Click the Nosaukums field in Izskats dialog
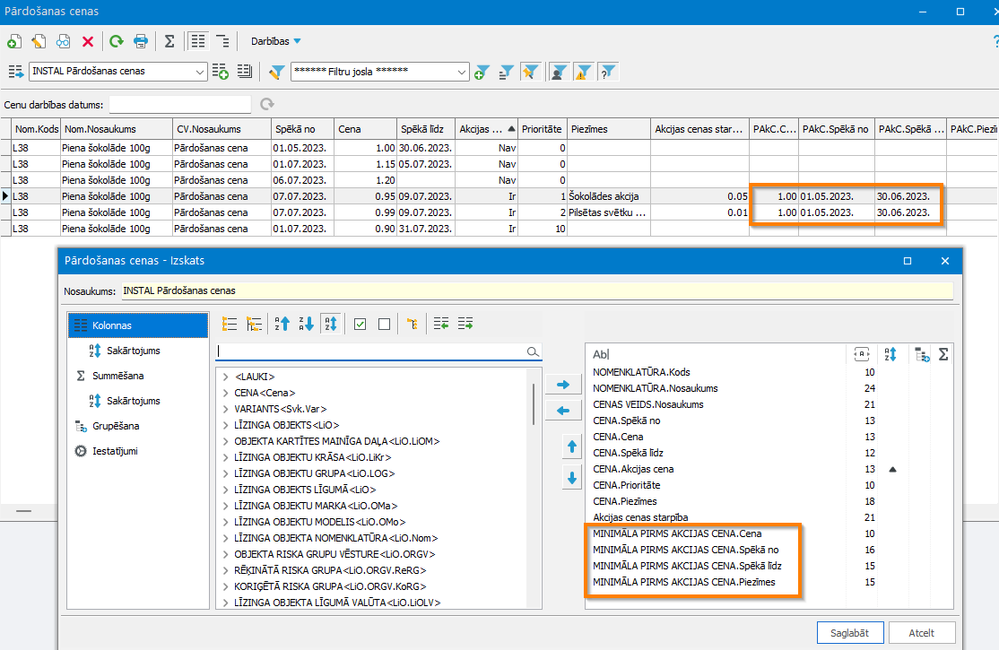999x650 pixels. [537, 291]
